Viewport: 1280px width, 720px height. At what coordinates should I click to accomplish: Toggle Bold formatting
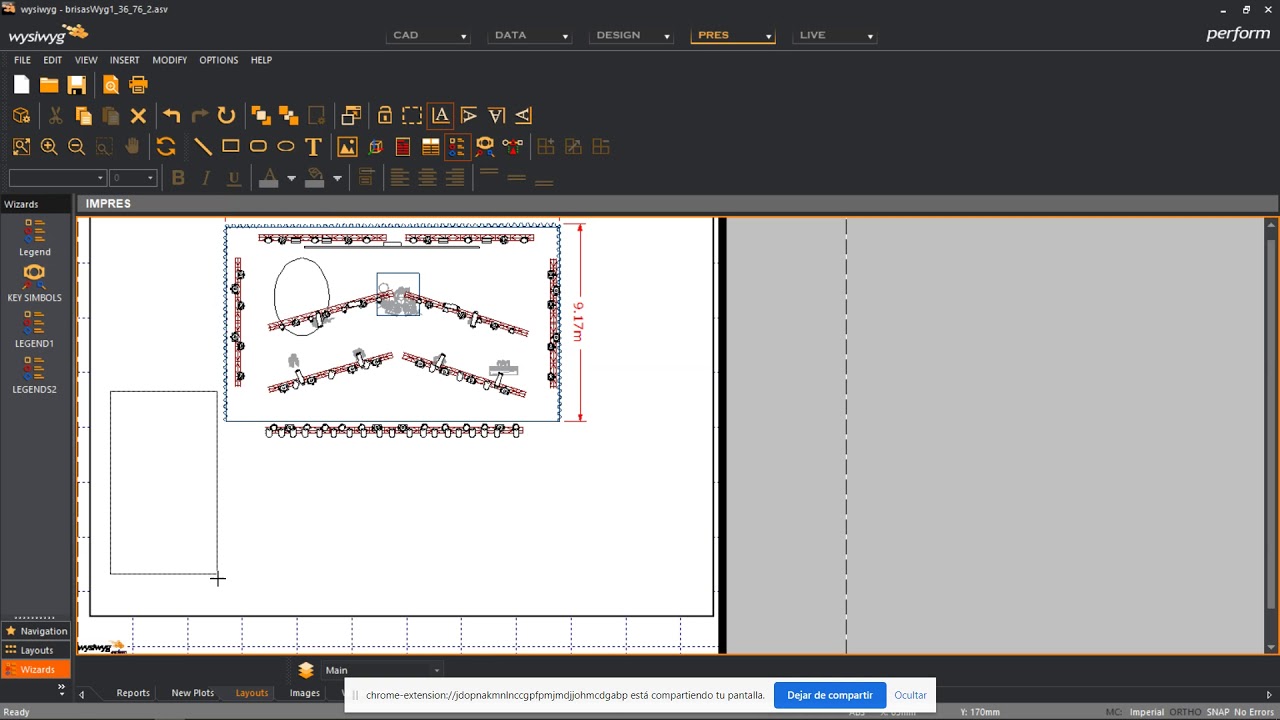(x=178, y=178)
